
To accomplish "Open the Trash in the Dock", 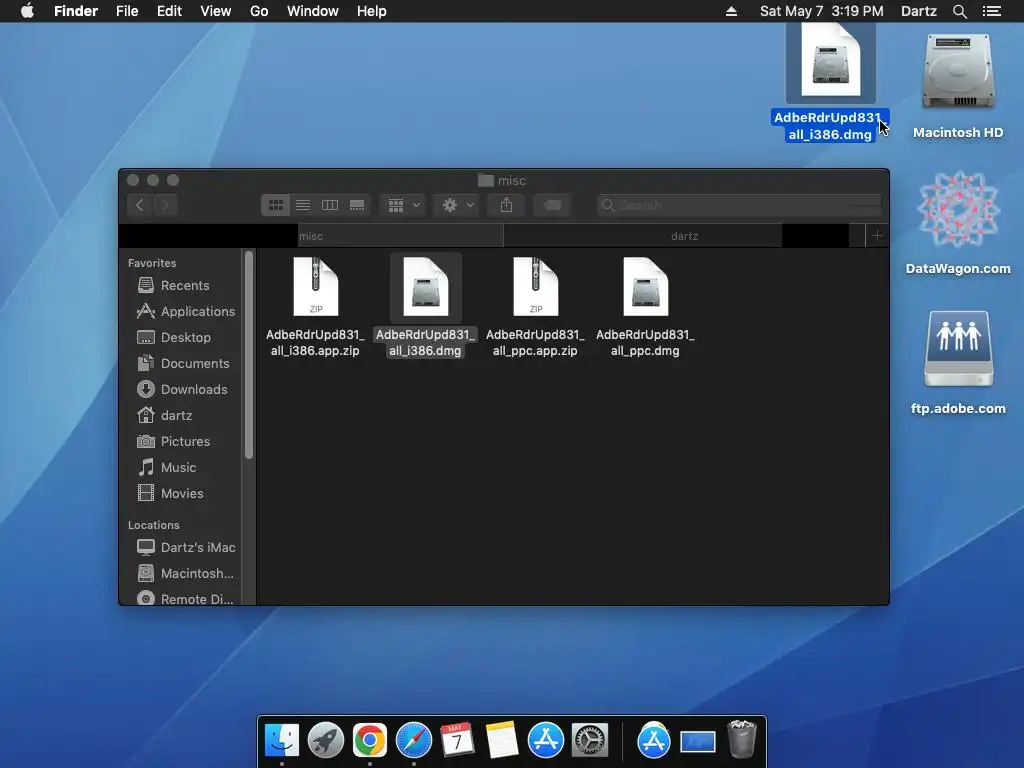I will point(742,739).
